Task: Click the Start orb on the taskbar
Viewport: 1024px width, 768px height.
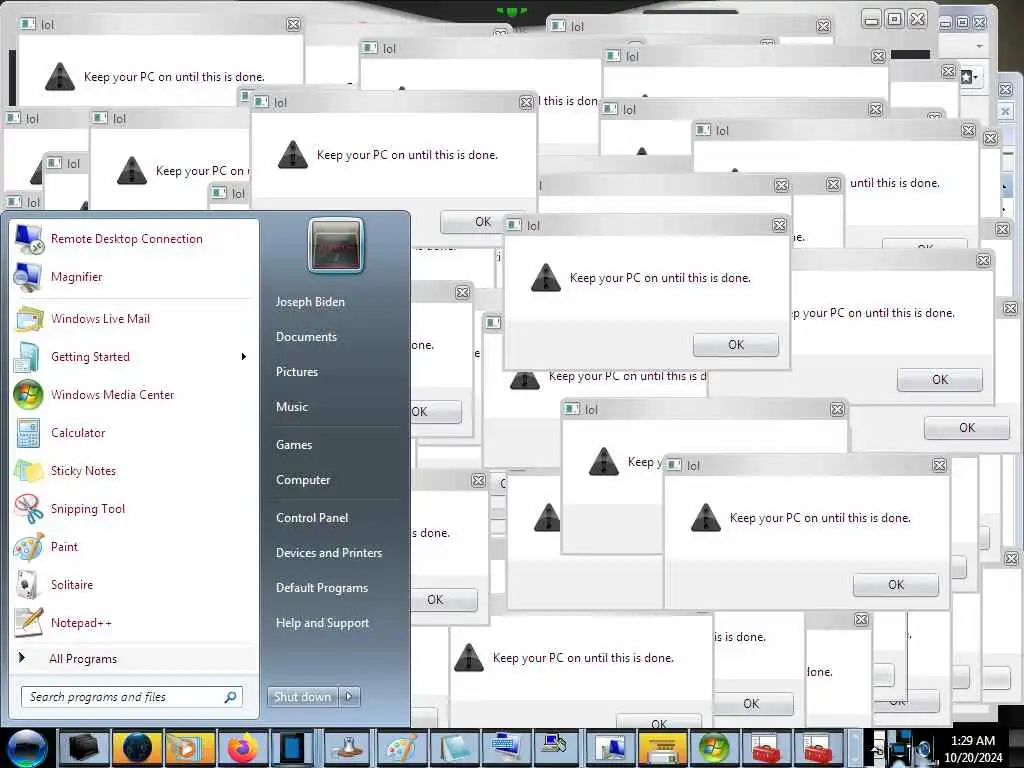Action: pos(26,748)
